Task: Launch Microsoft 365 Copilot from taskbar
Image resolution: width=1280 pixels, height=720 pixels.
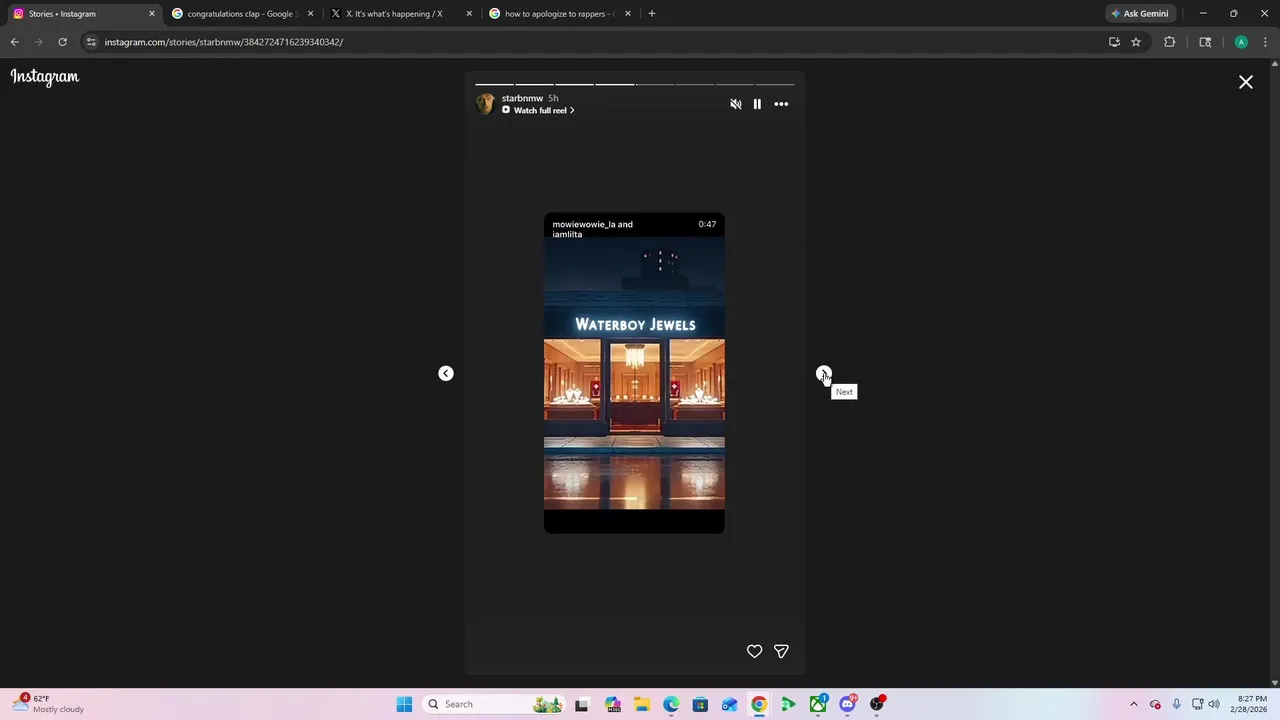Action: click(612, 704)
